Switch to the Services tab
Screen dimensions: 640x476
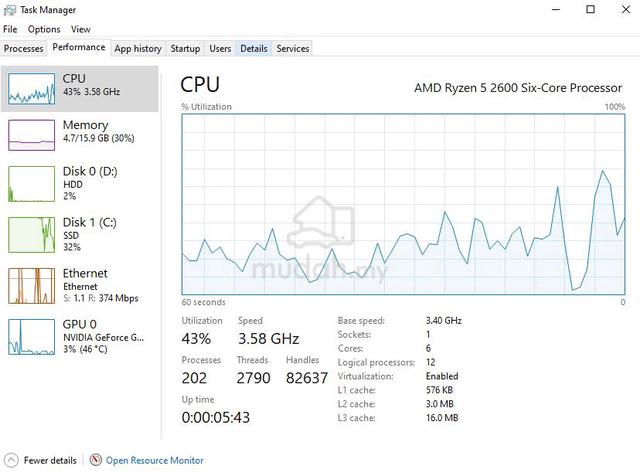[293, 49]
